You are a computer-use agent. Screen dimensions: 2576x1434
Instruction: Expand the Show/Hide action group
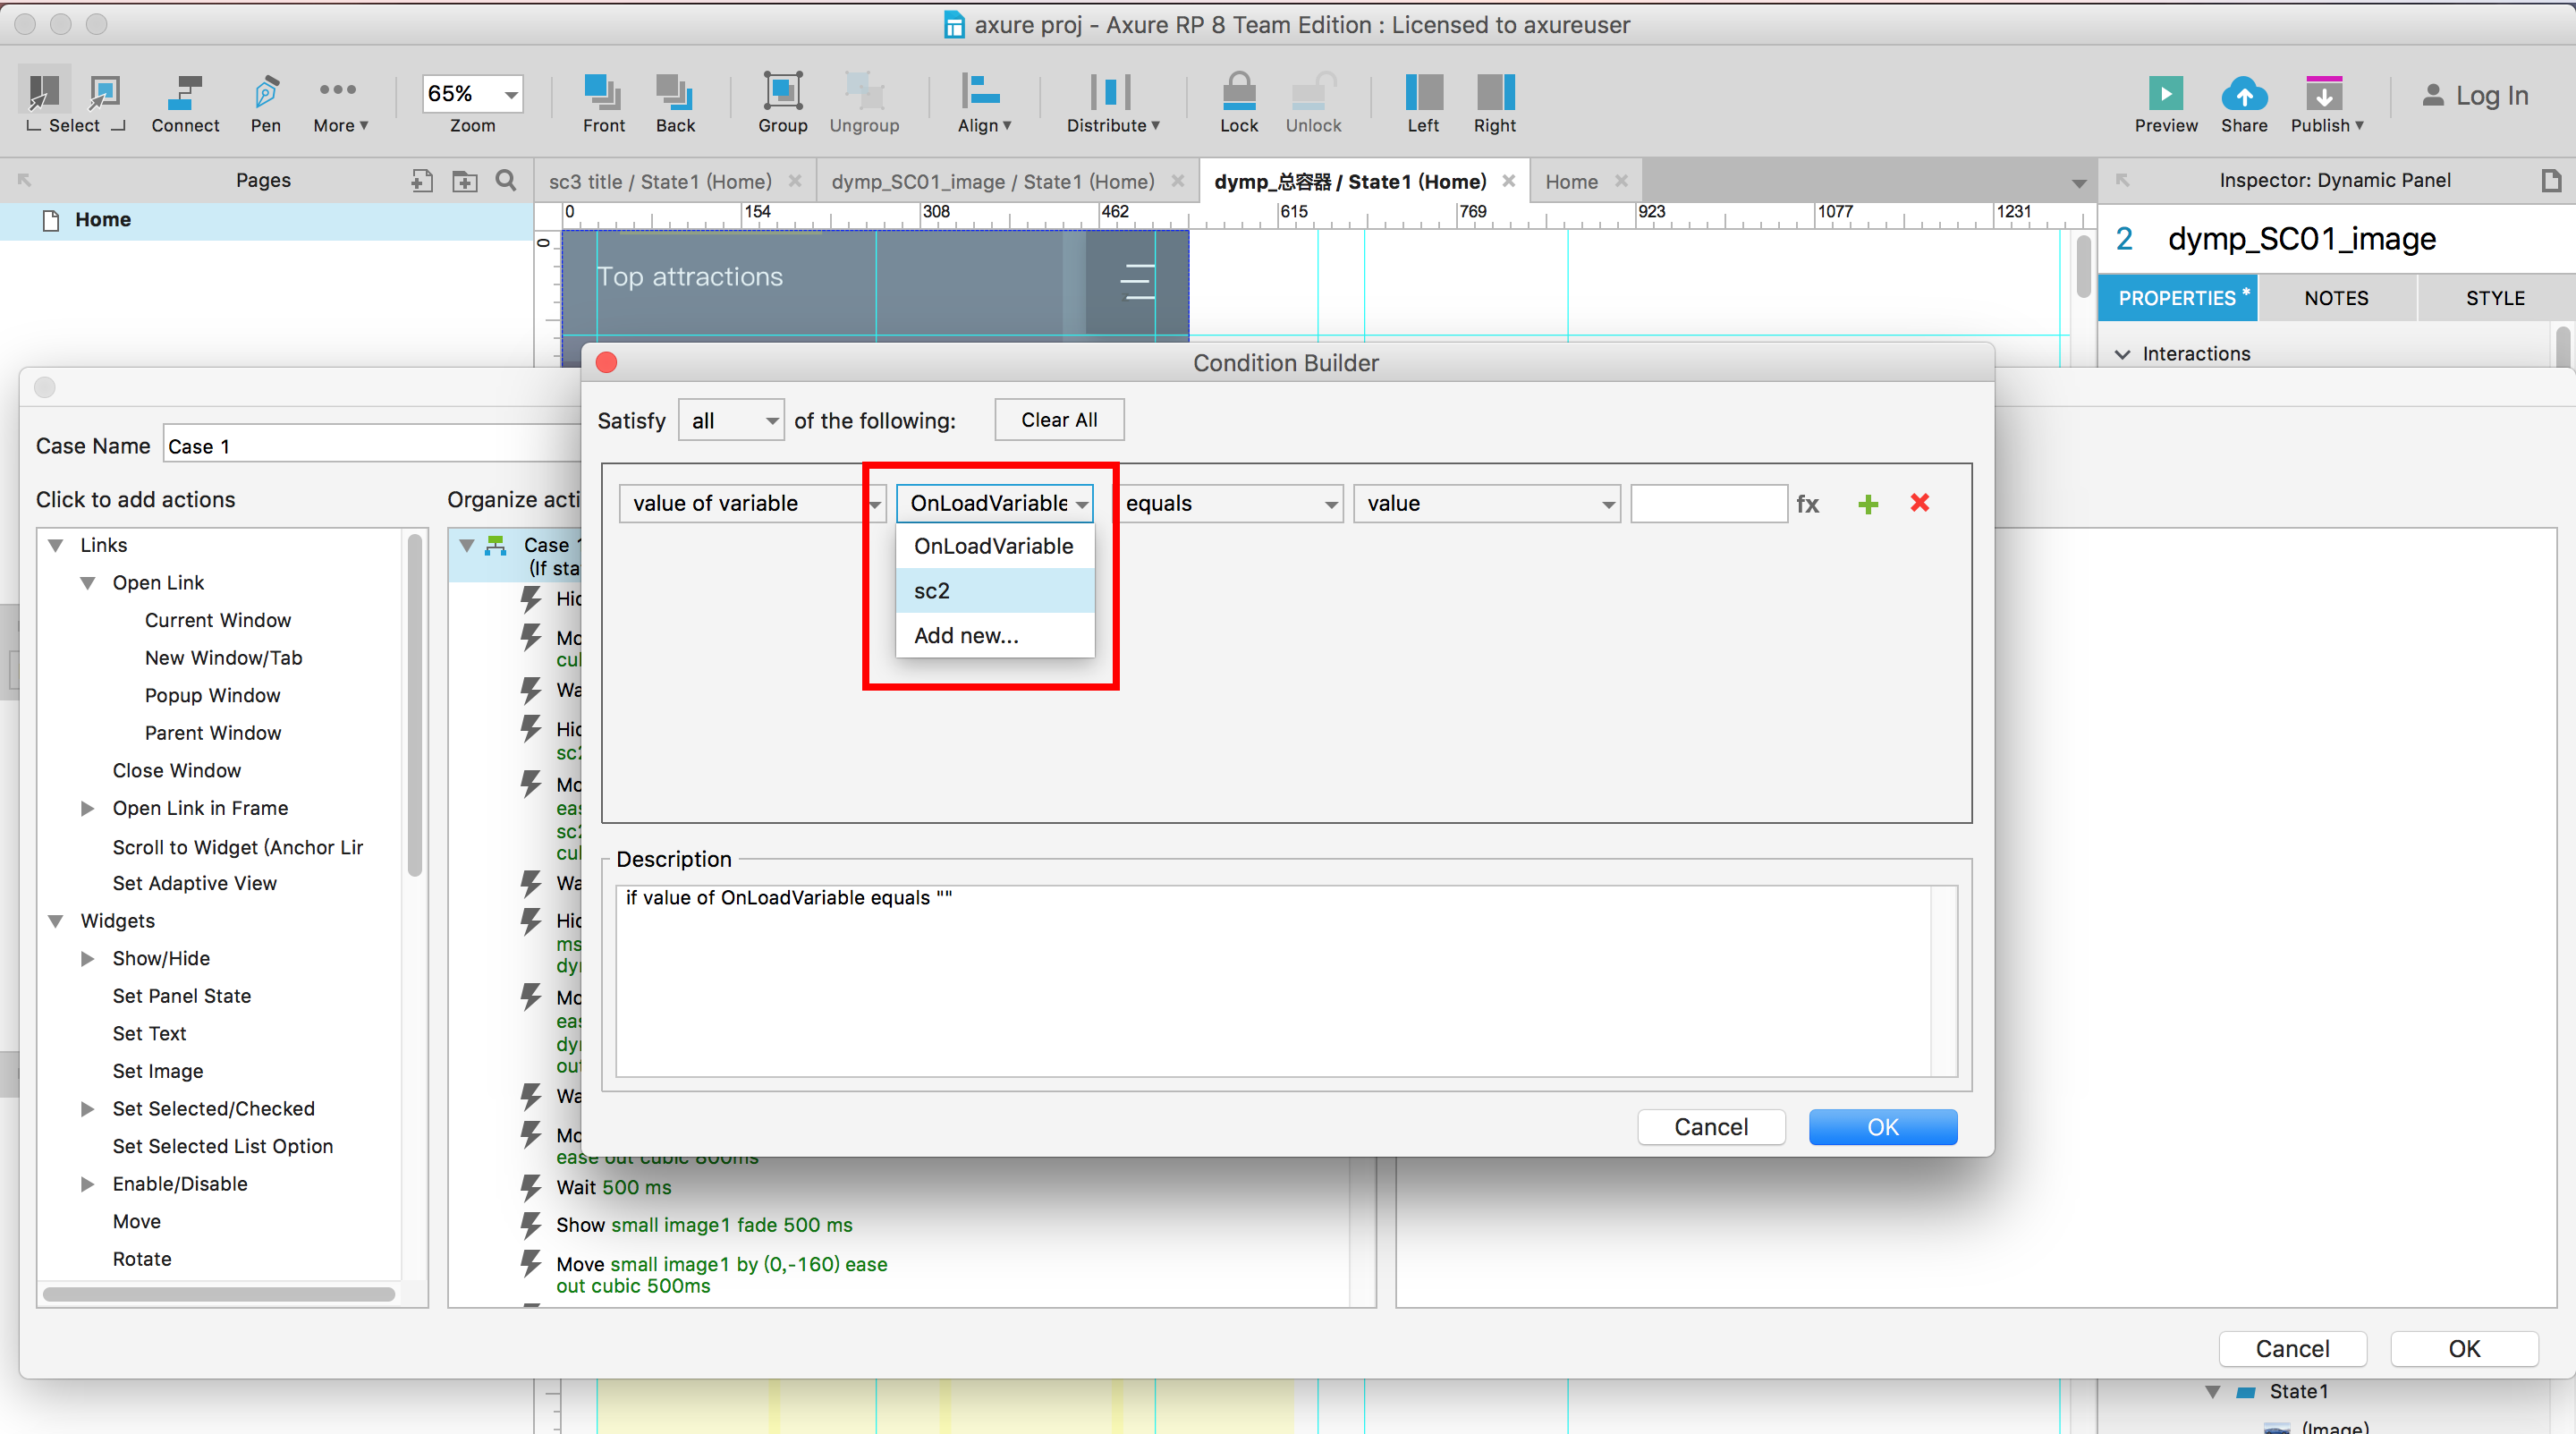click(88, 958)
